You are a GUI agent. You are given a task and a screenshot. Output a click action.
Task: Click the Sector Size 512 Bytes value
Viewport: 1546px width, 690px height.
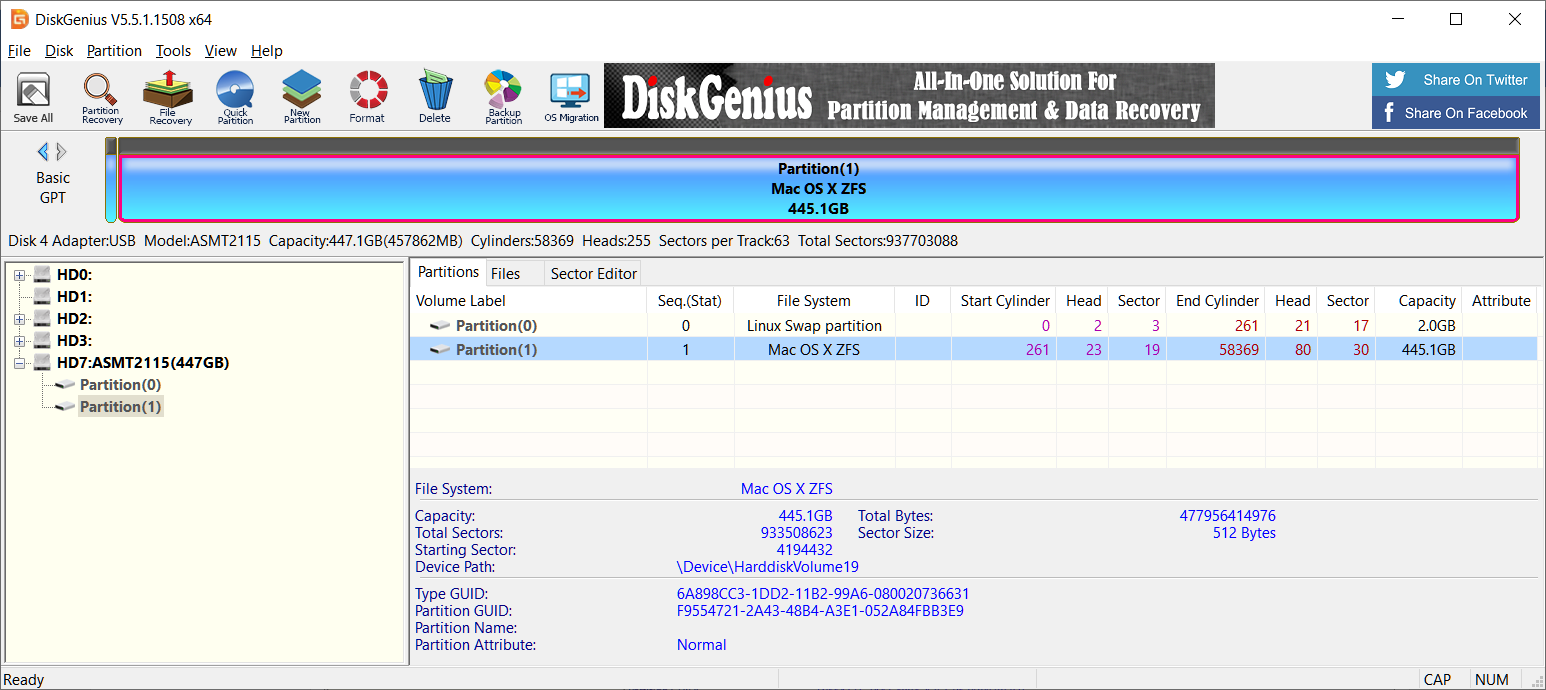(x=1244, y=533)
